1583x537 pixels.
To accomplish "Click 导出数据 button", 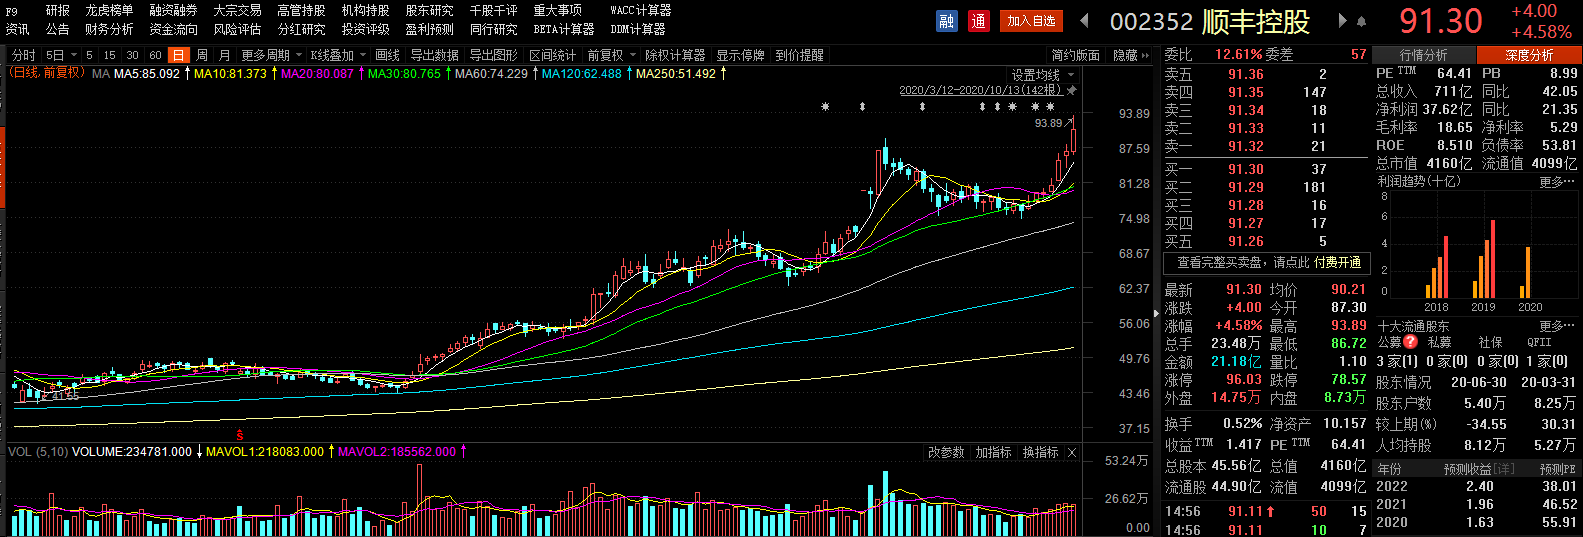I will click(x=434, y=55).
